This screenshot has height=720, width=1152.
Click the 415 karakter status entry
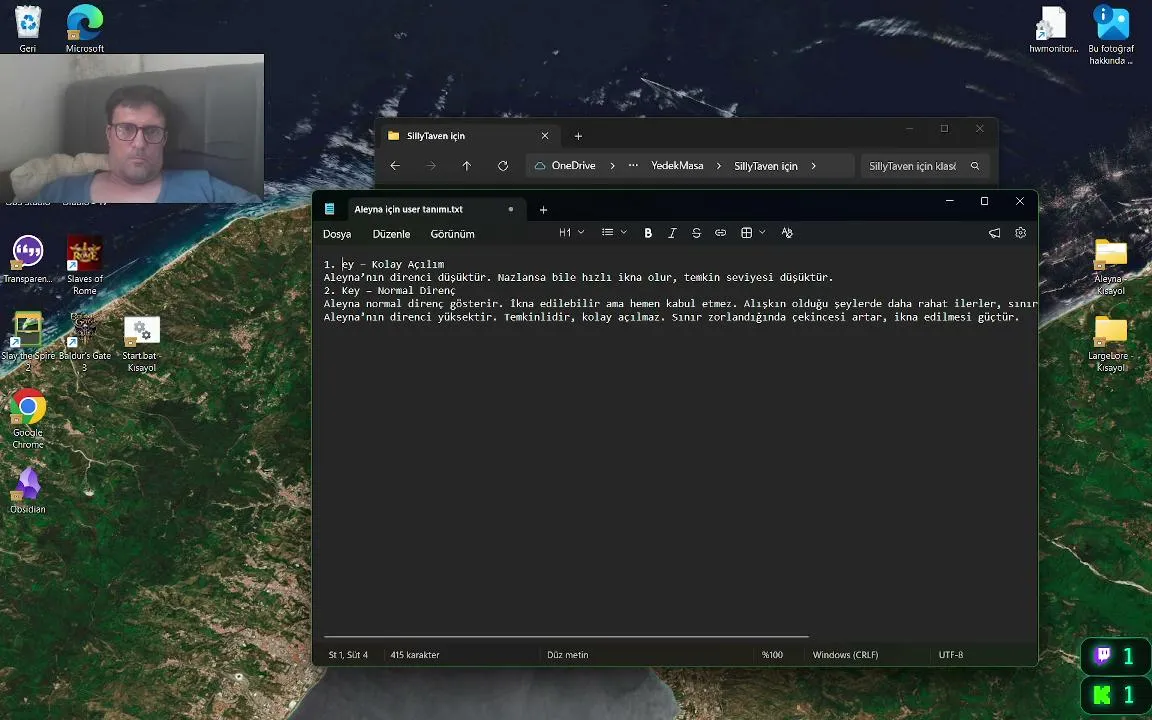[415, 655]
